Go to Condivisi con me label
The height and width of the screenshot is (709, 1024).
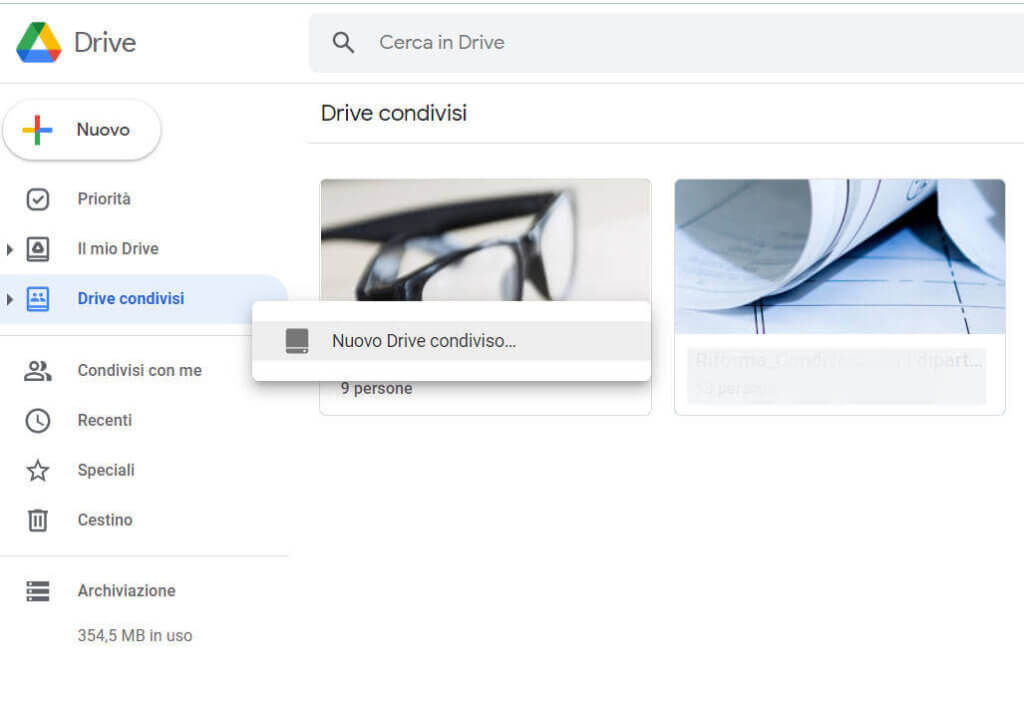pos(139,371)
